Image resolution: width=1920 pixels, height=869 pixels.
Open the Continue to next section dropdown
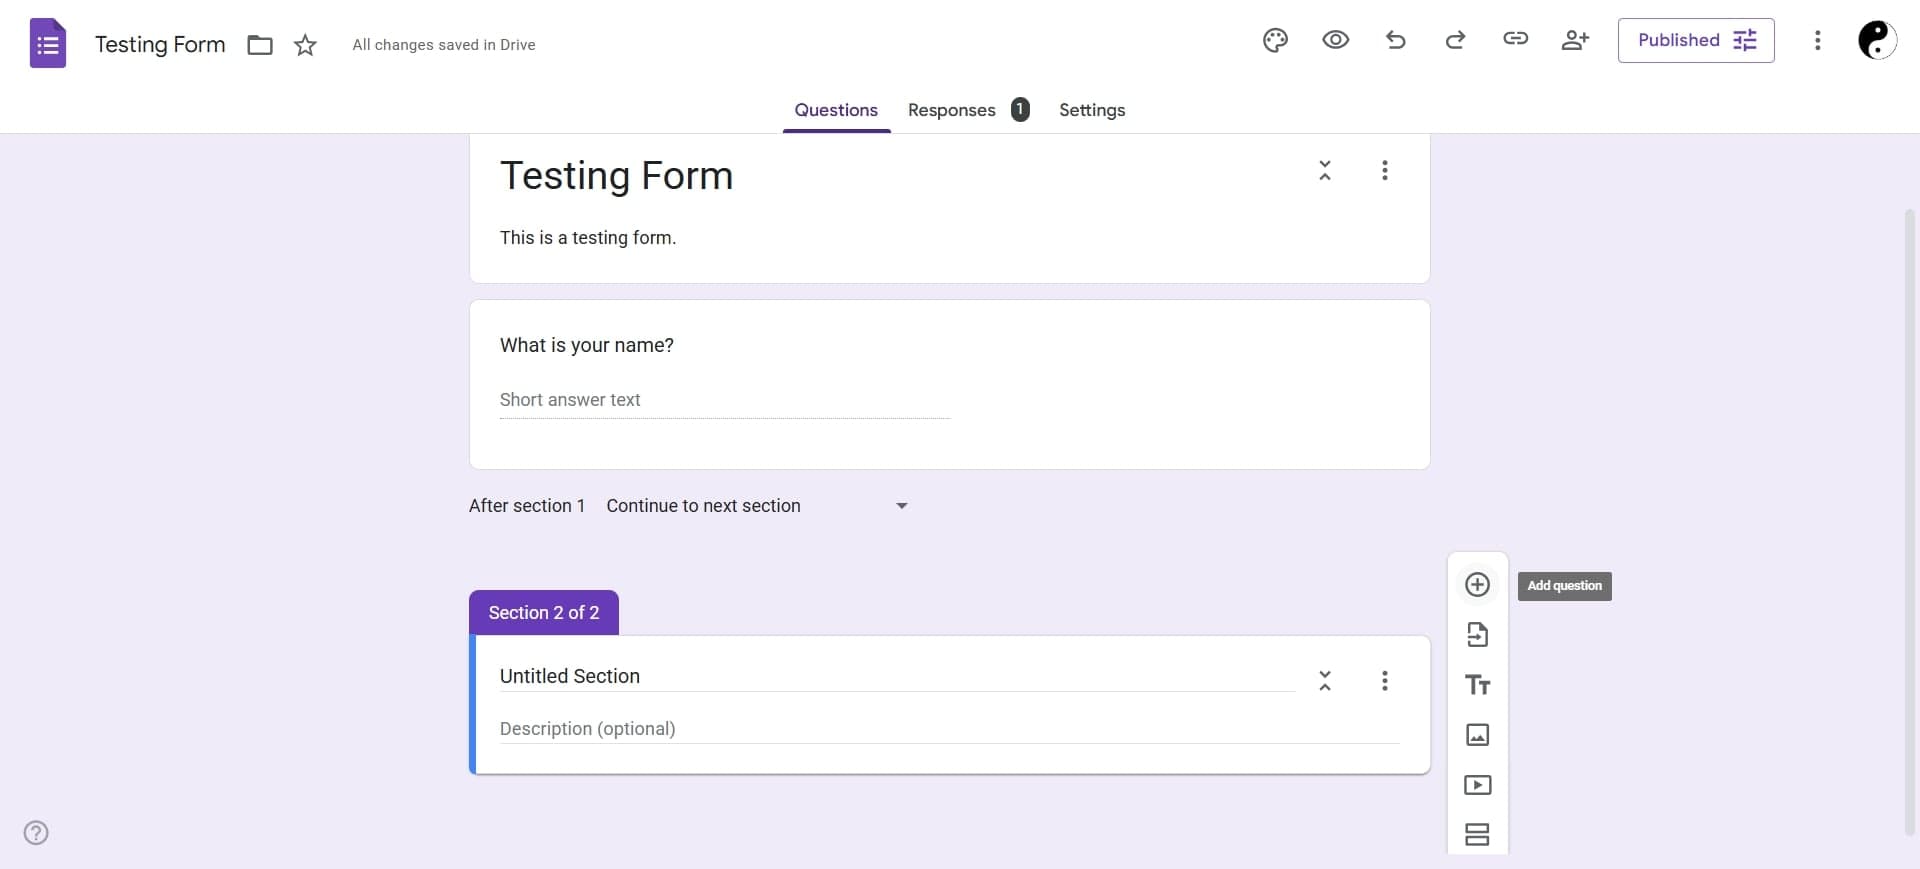(x=757, y=506)
